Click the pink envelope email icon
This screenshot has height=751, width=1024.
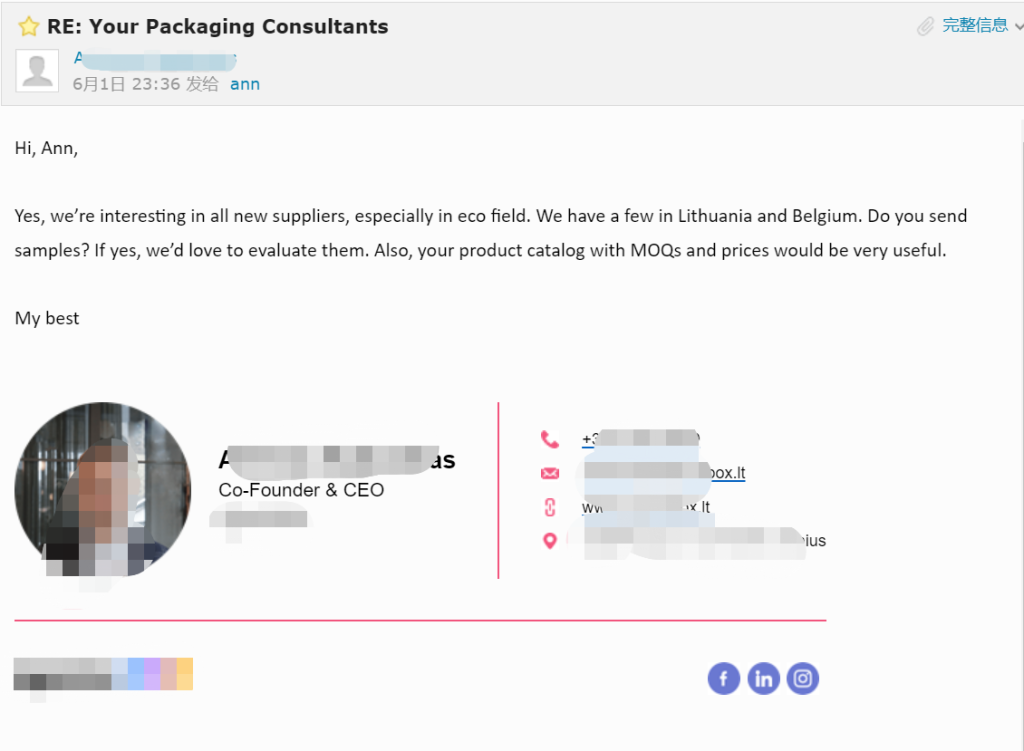550,473
